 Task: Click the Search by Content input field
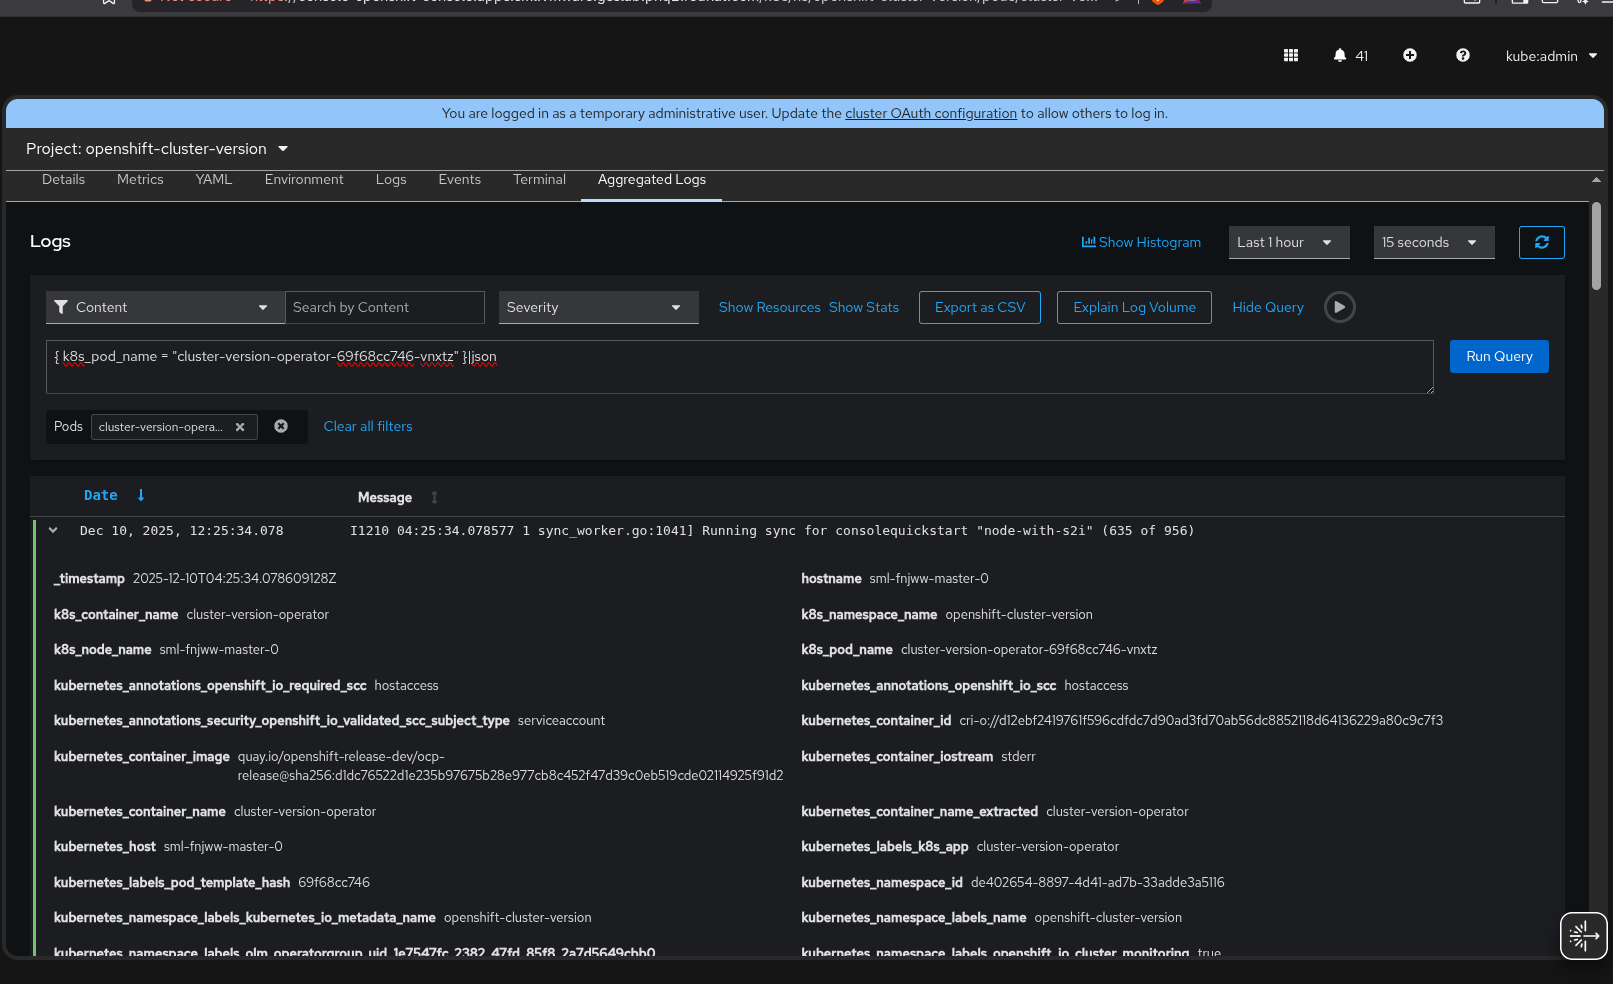[x=384, y=307]
